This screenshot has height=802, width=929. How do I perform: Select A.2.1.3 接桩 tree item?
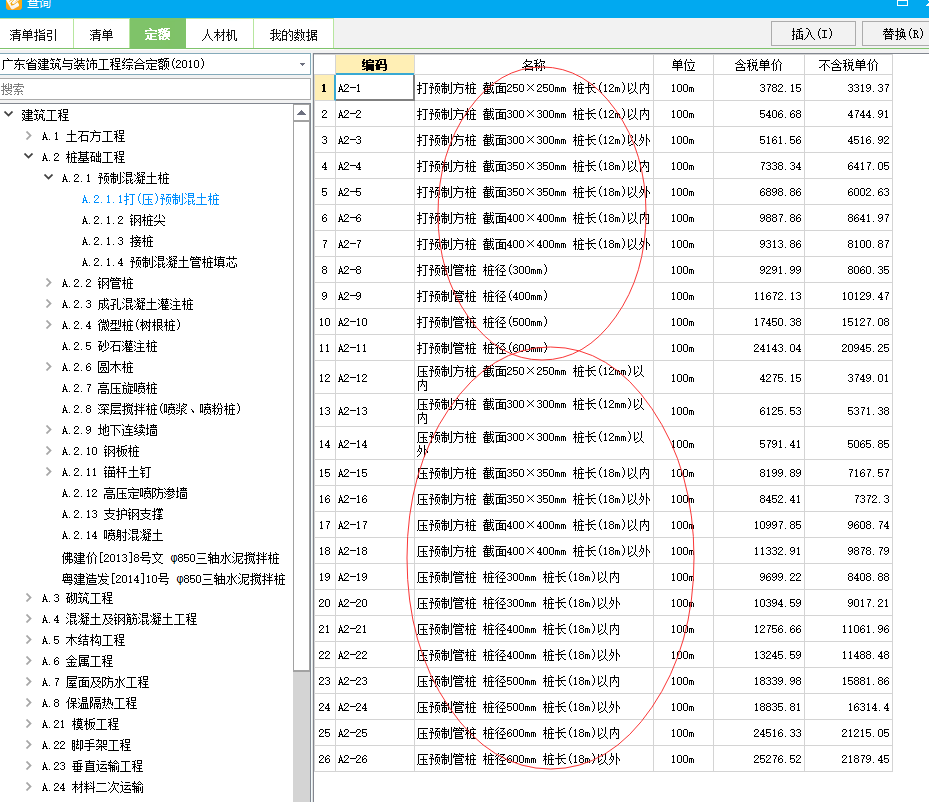(117, 242)
